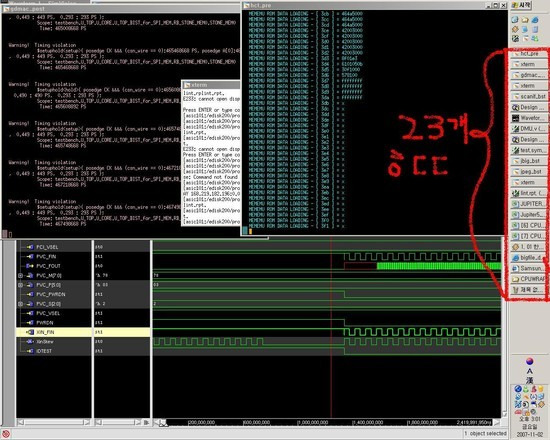550x440 pixels.
Task: Switch to bigfile_d taskbar button
Action: coord(529,258)
